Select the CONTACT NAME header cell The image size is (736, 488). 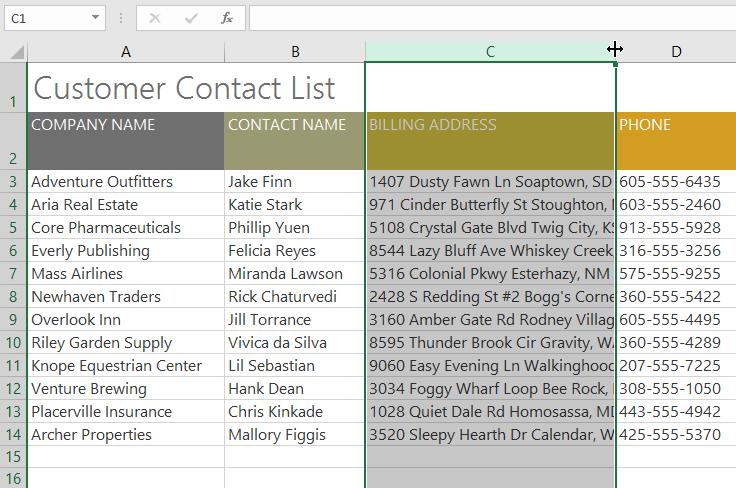point(294,141)
